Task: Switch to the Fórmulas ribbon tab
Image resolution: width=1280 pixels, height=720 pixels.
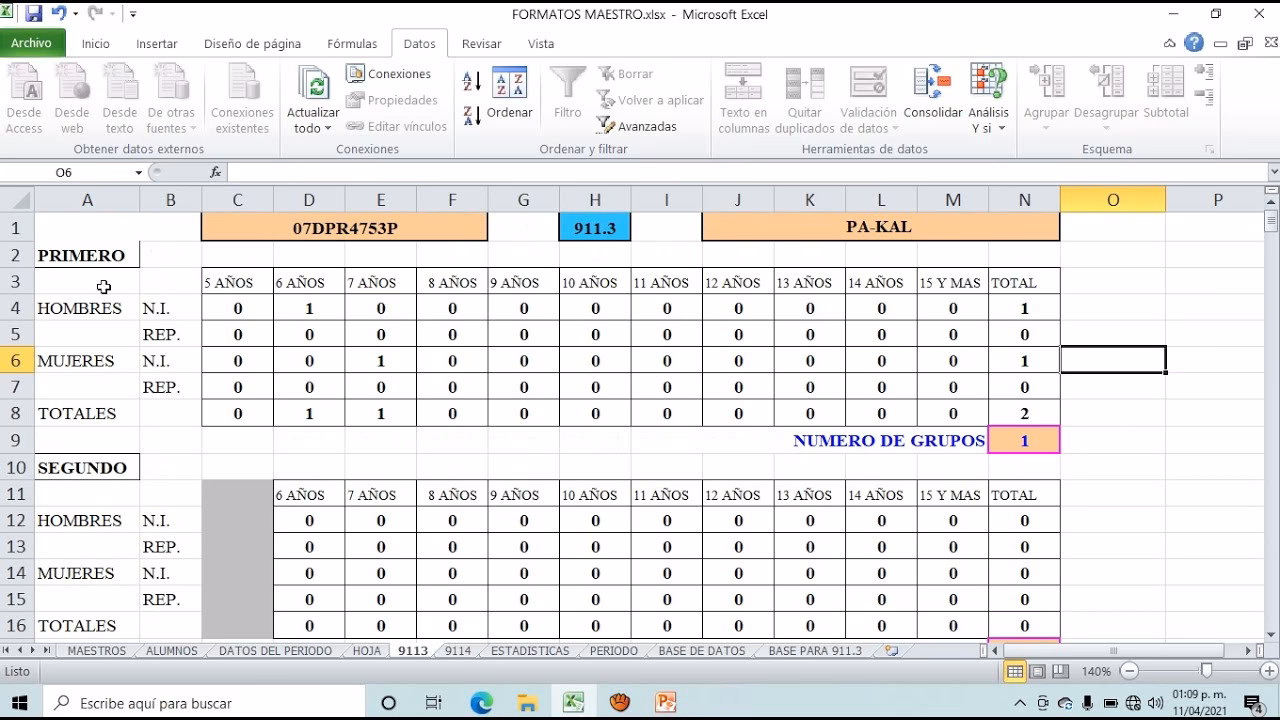Action: click(352, 43)
